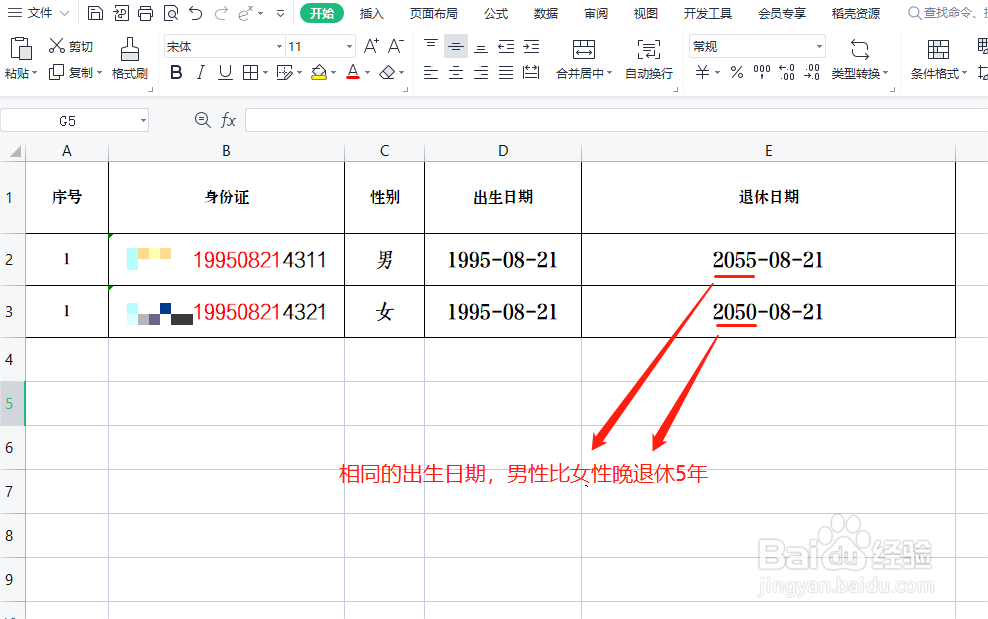
Task: Click the undo button
Action: click(194, 13)
